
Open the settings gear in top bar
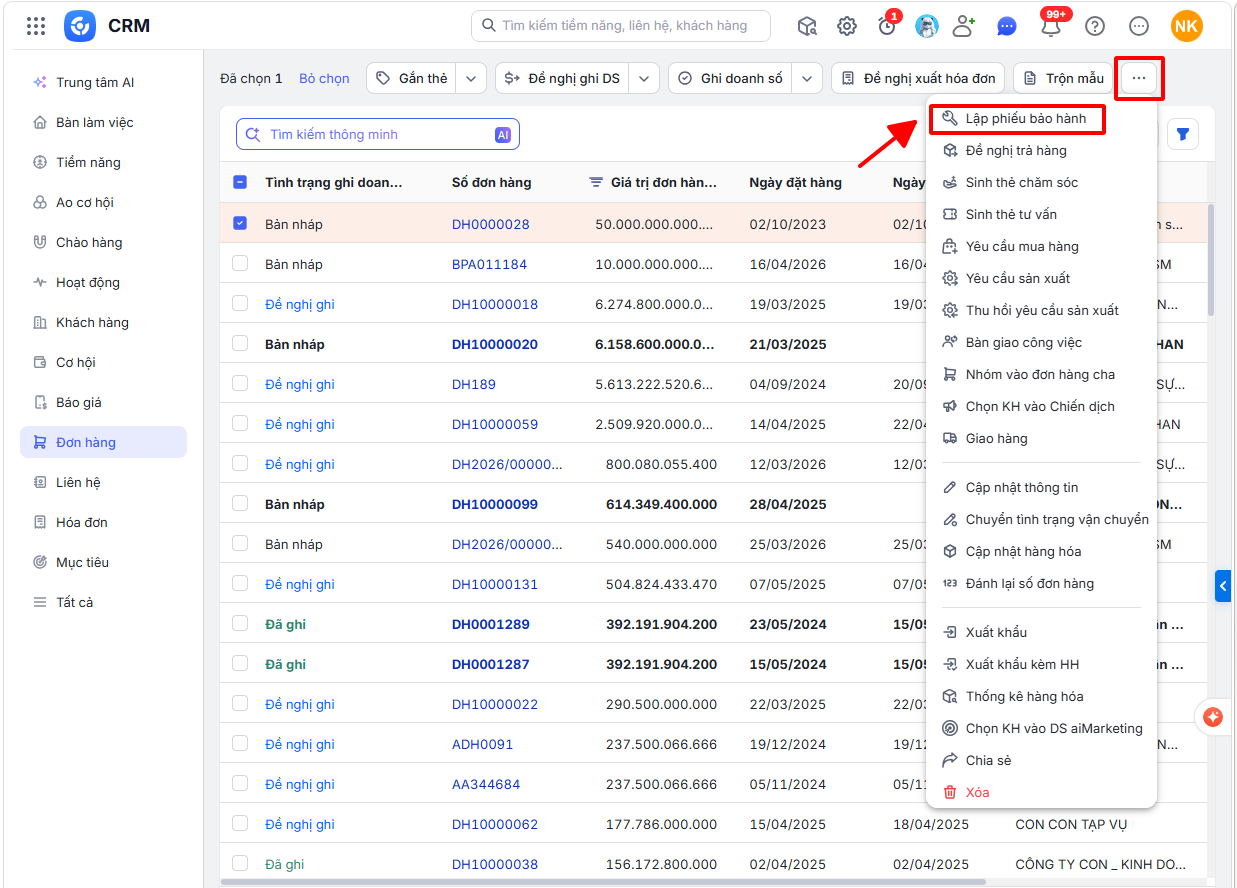click(847, 26)
